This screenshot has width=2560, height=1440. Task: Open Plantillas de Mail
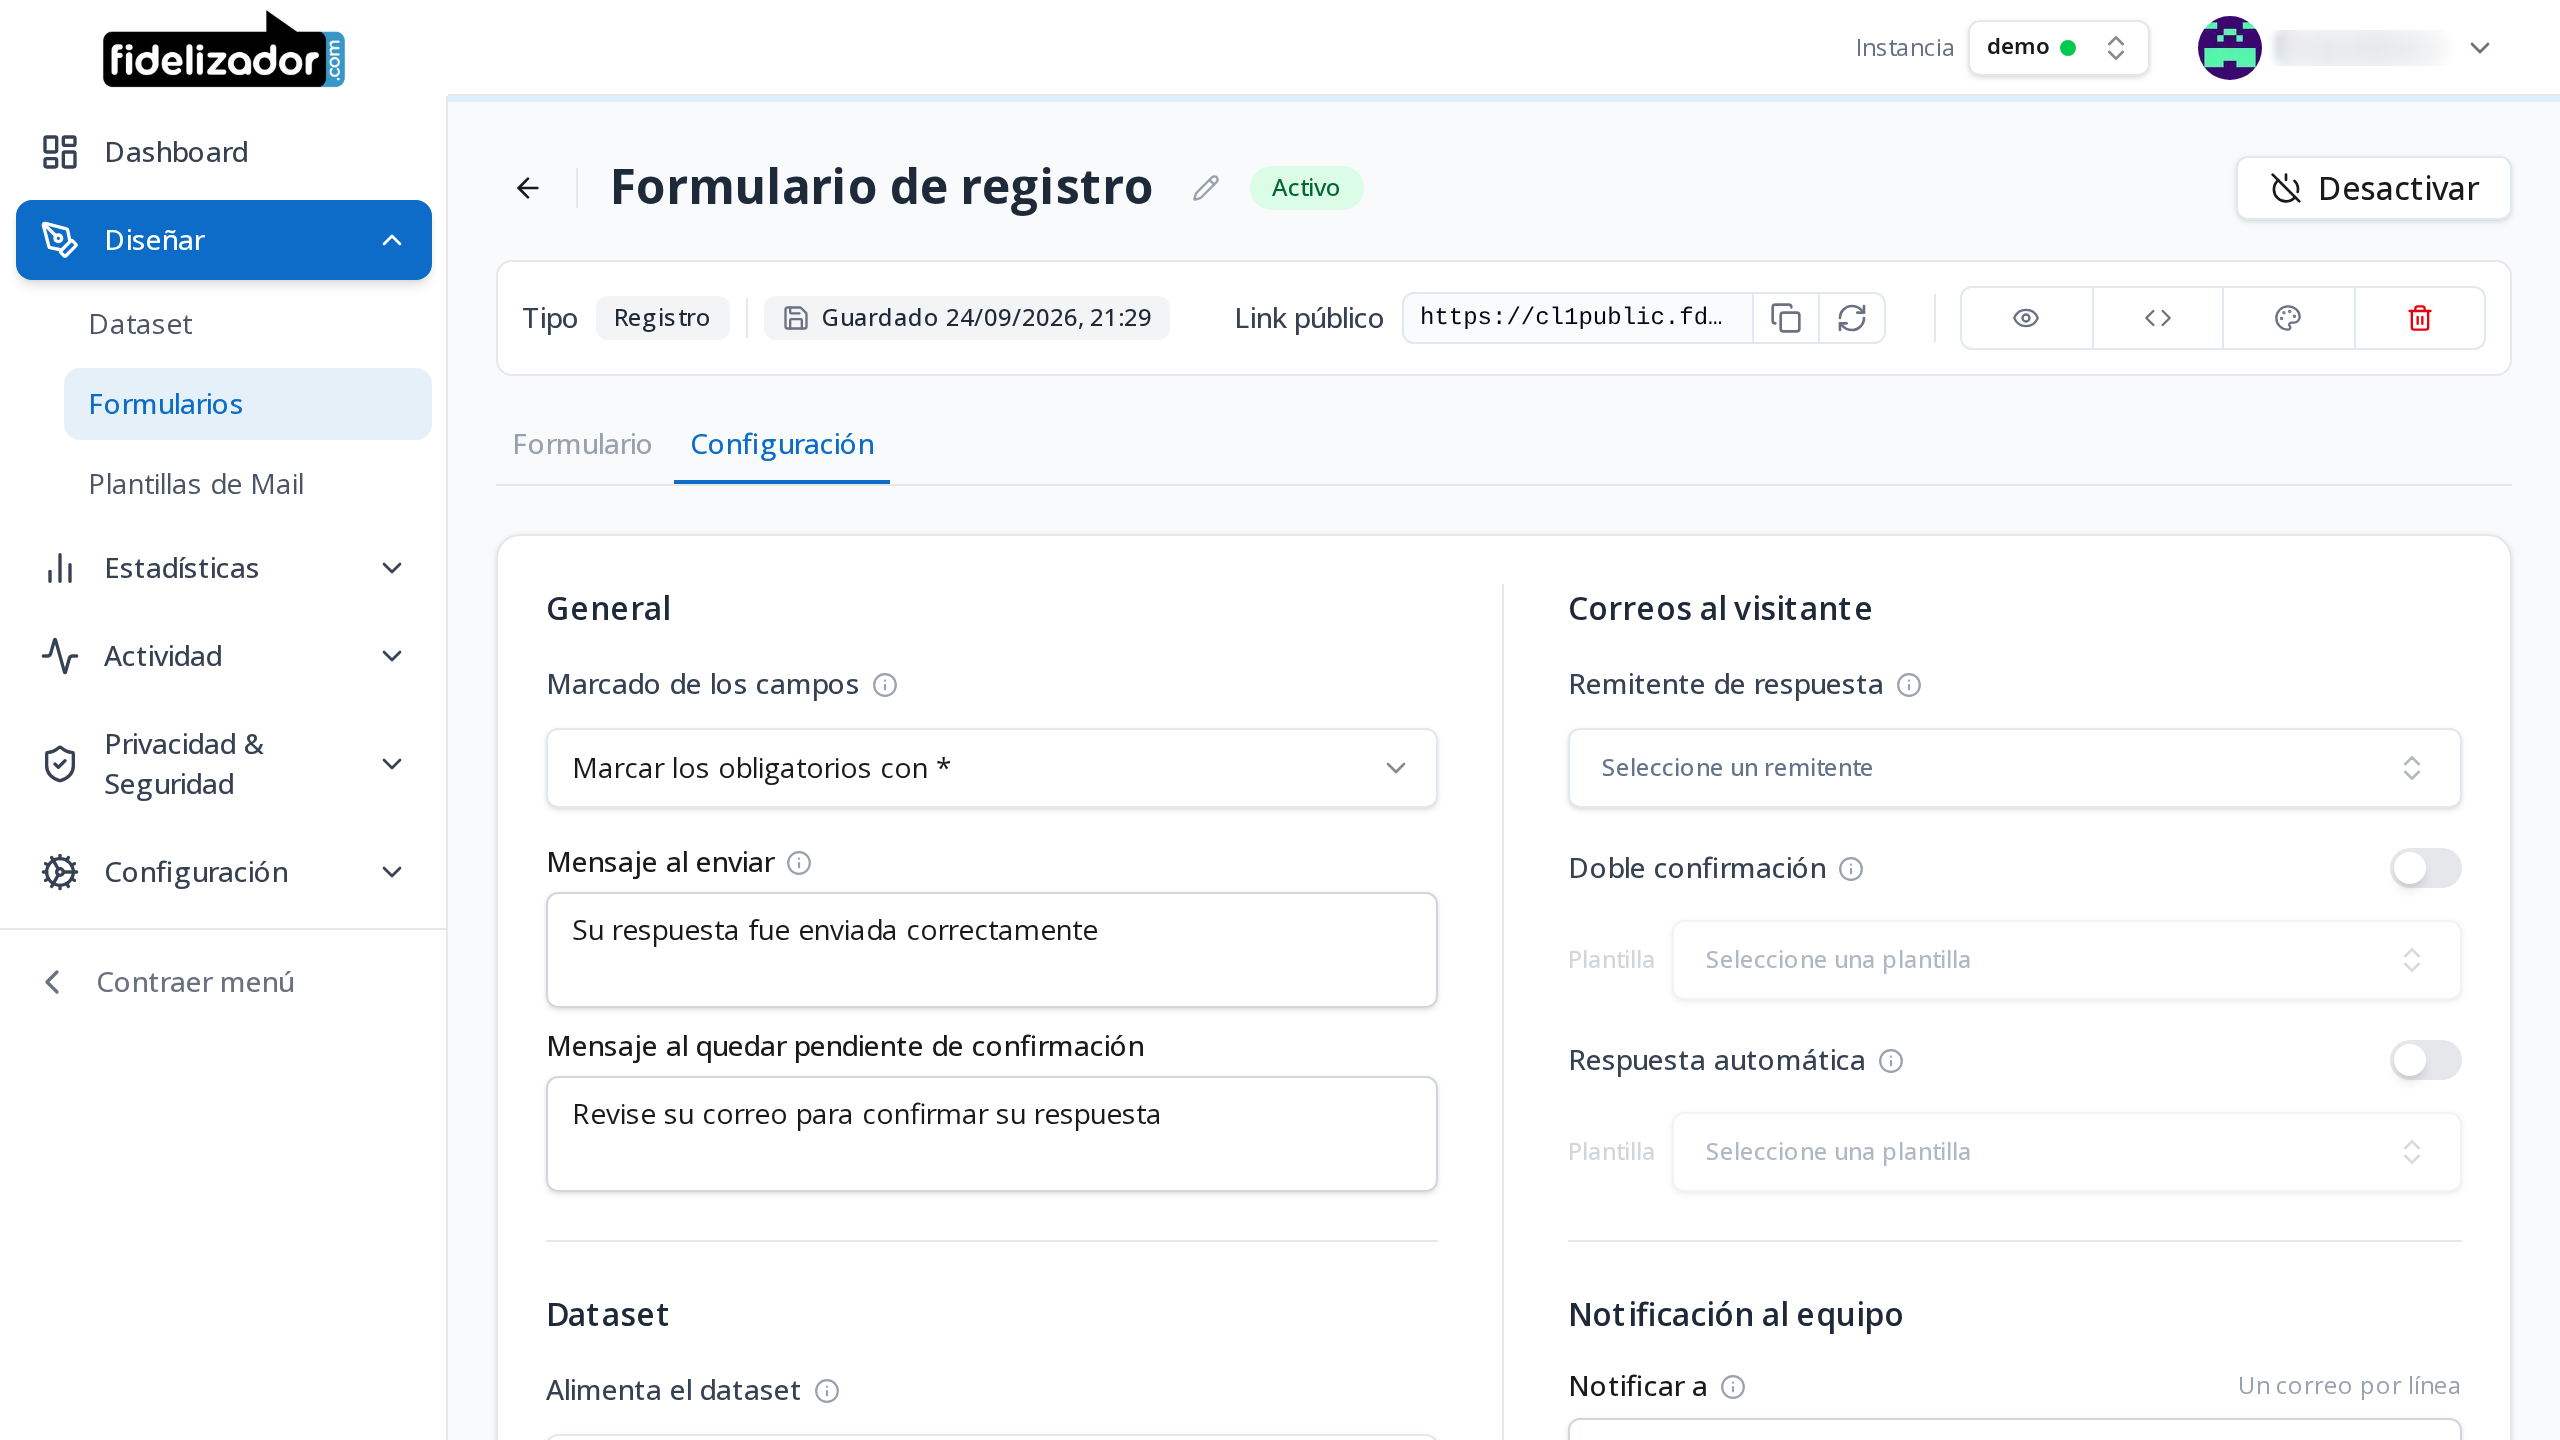click(x=248, y=484)
